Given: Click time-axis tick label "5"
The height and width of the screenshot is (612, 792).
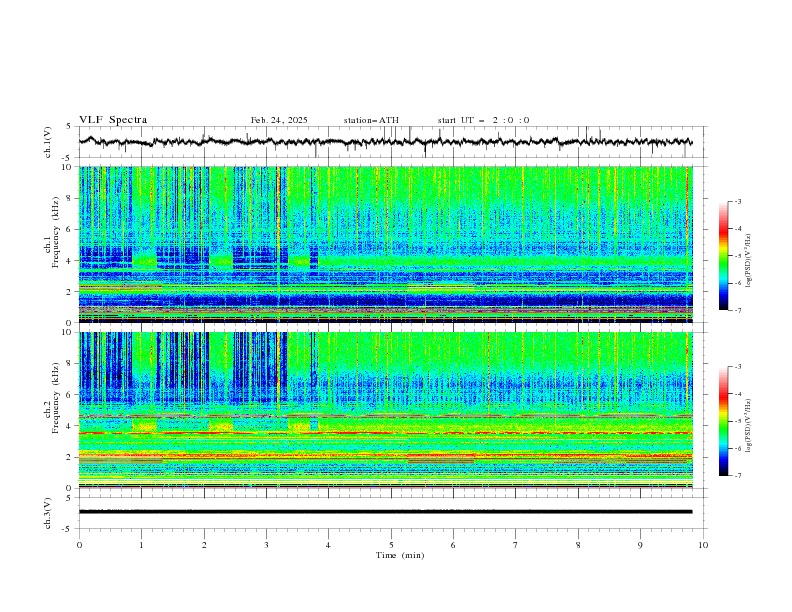Looking at the screenshot, I should (391, 545).
